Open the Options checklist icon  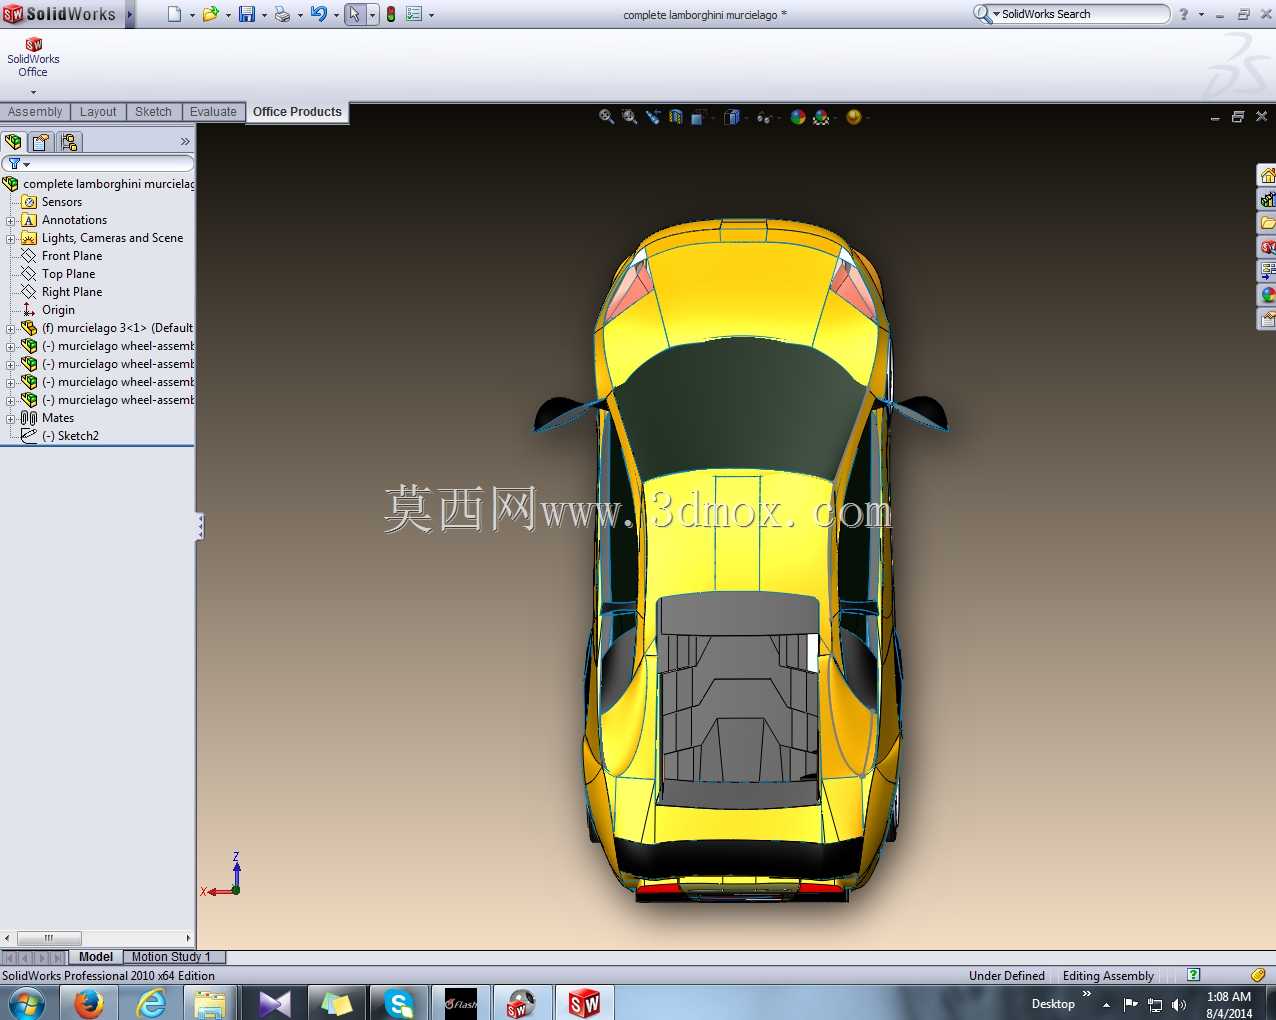tap(414, 14)
